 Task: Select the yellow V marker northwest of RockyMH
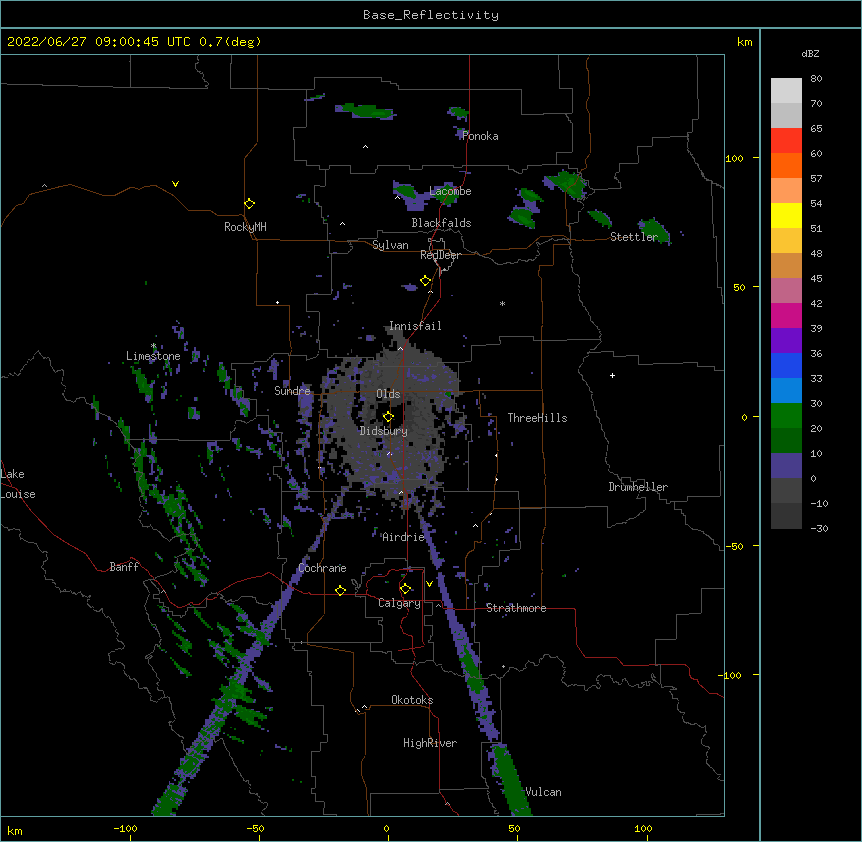[x=175, y=184]
